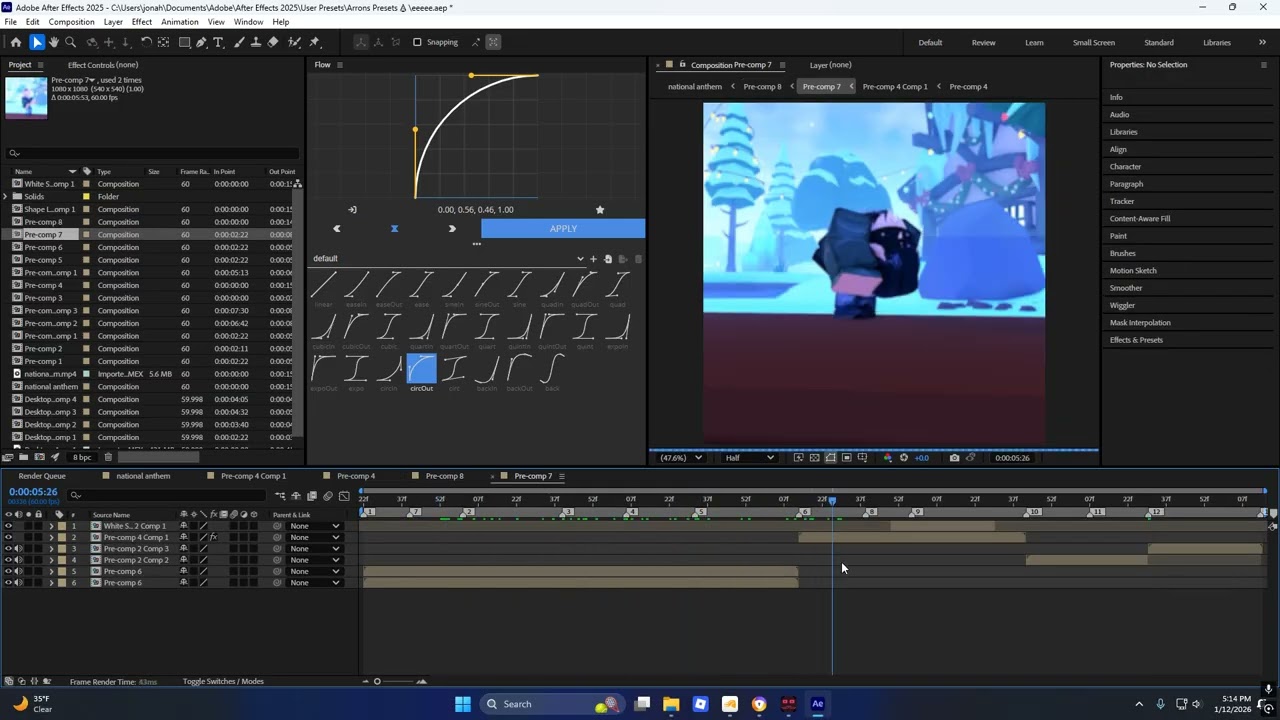This screenshot has width=1280, height=720.
Task: Open the Animation menu
Action: (x=180, y=22)
